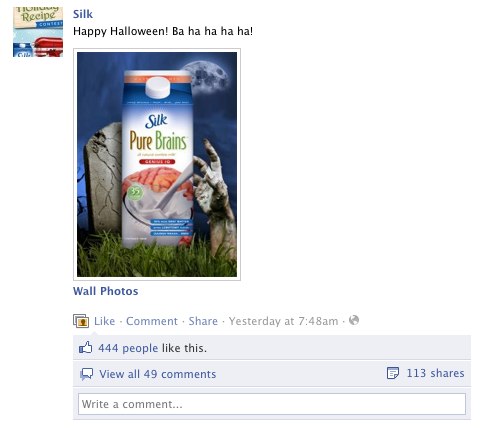Image resolution: width=482 pixels, height=429 pixels.
Task: View the 444 people who liked this
Action: coord(128,348)
